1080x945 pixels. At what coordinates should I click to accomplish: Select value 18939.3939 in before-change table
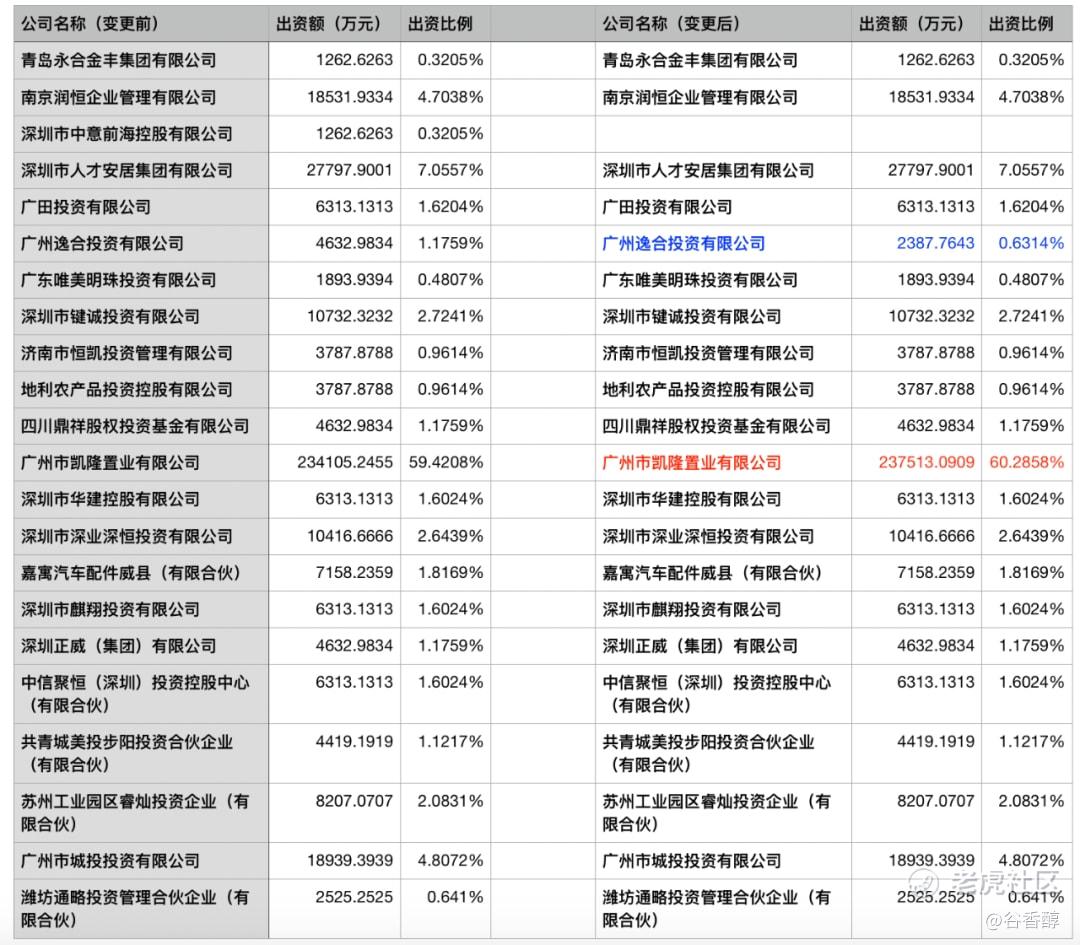tap(350, 860)
